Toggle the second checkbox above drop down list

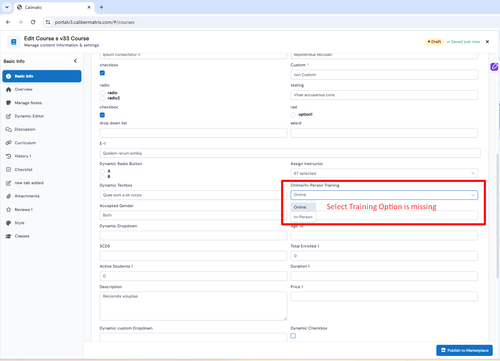(102, 115)
